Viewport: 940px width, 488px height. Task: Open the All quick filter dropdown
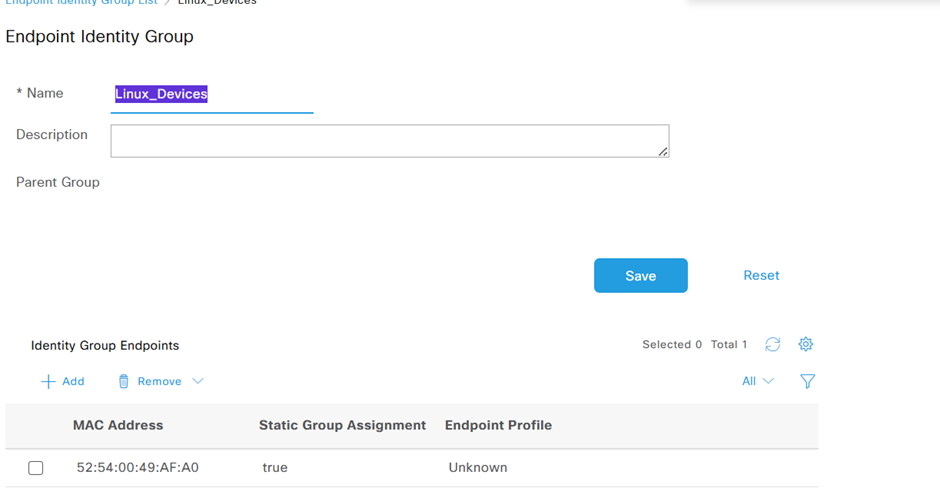[x=758, y=381]
